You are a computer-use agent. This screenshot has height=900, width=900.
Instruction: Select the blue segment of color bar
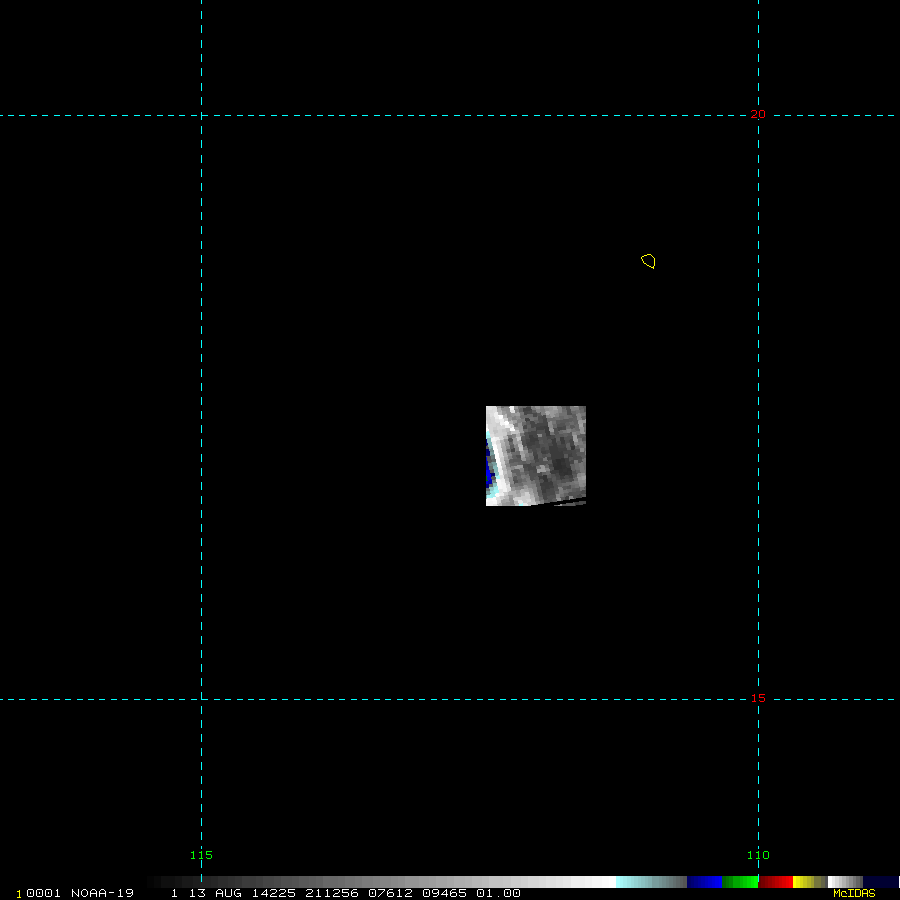tap(704, 882)
